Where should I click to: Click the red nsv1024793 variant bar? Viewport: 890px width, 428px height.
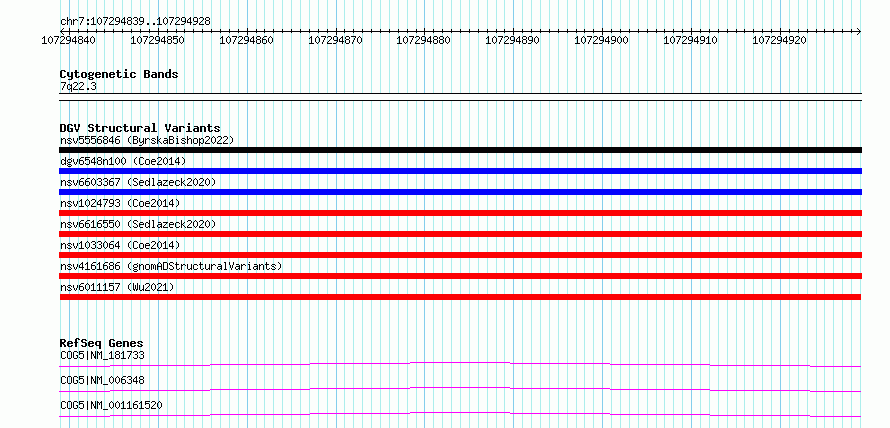point(460,213)
